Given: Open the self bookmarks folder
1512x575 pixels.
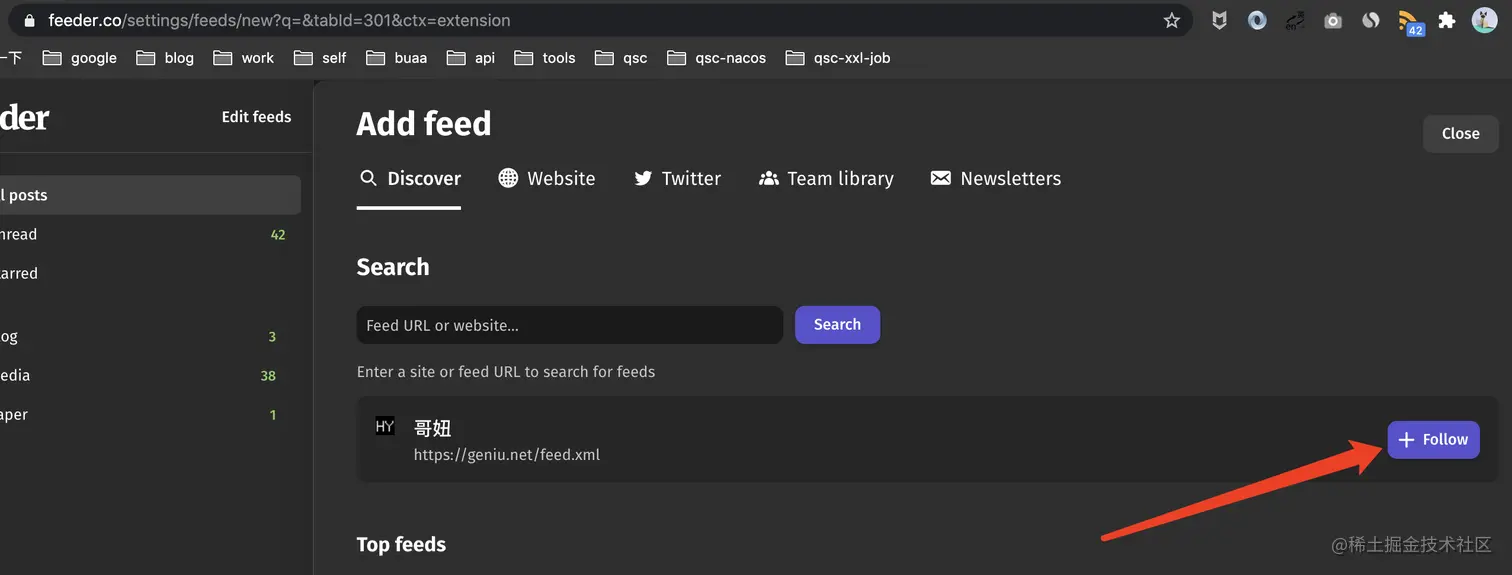Looking at the screenshot, I should [320, 58].
